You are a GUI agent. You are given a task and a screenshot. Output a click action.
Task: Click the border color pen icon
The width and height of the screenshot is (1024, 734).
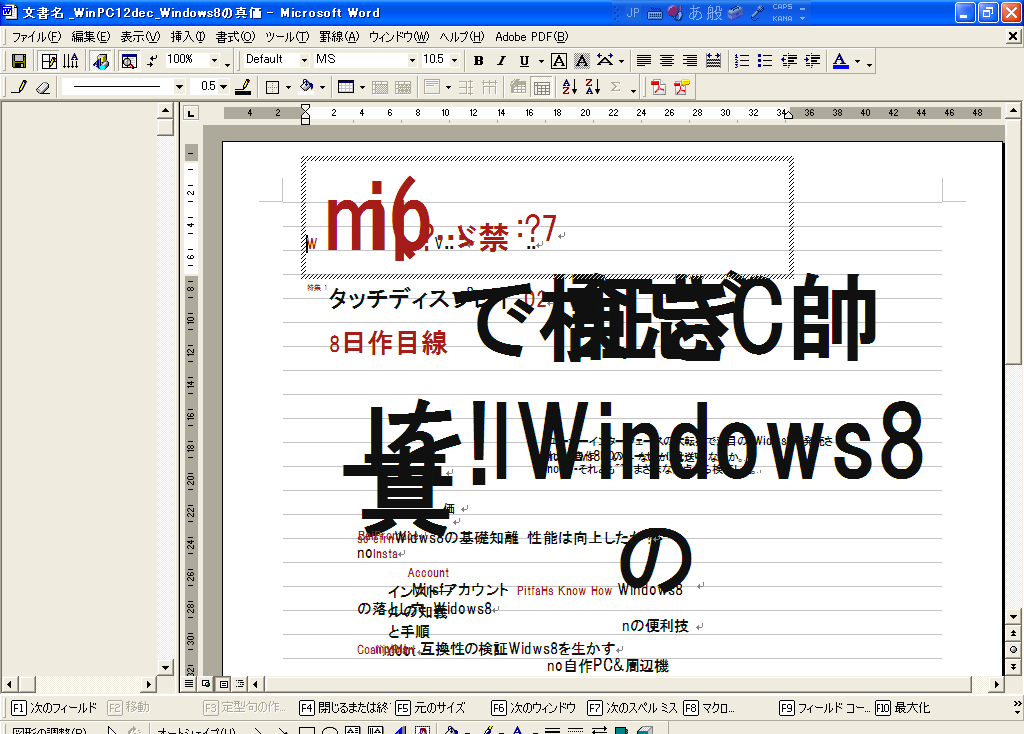point(243,87)
